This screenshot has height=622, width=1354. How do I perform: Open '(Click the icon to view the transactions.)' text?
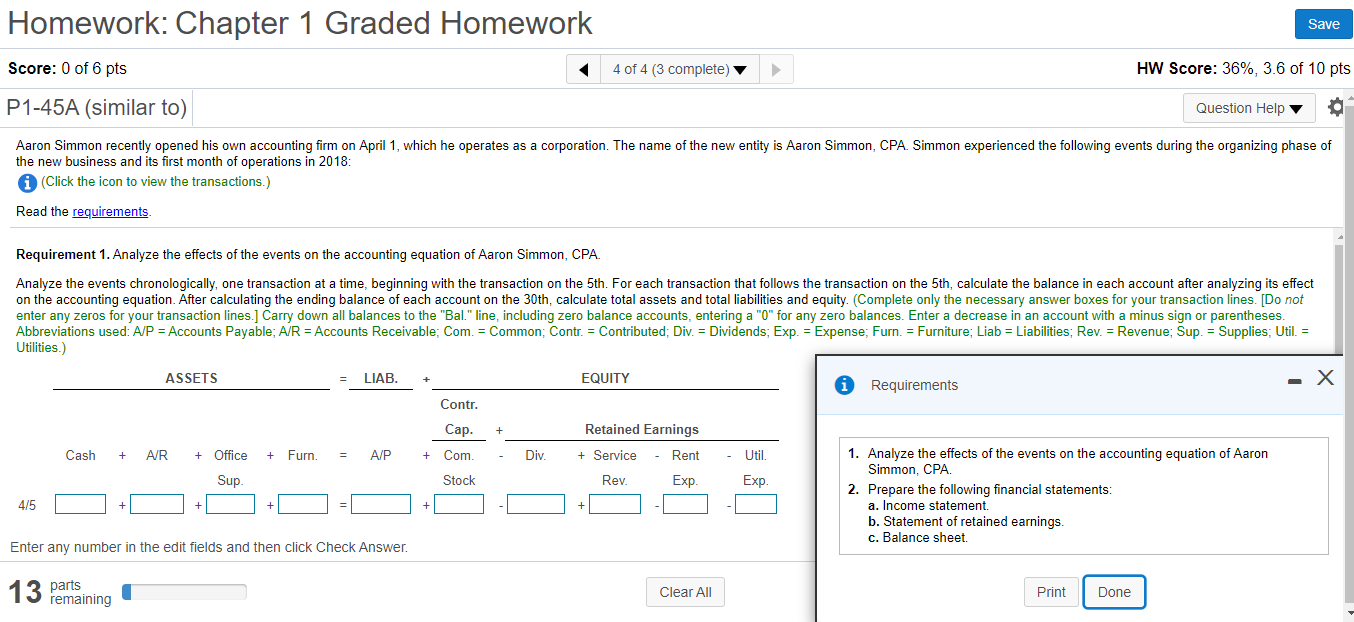click(x=155, y=182)
